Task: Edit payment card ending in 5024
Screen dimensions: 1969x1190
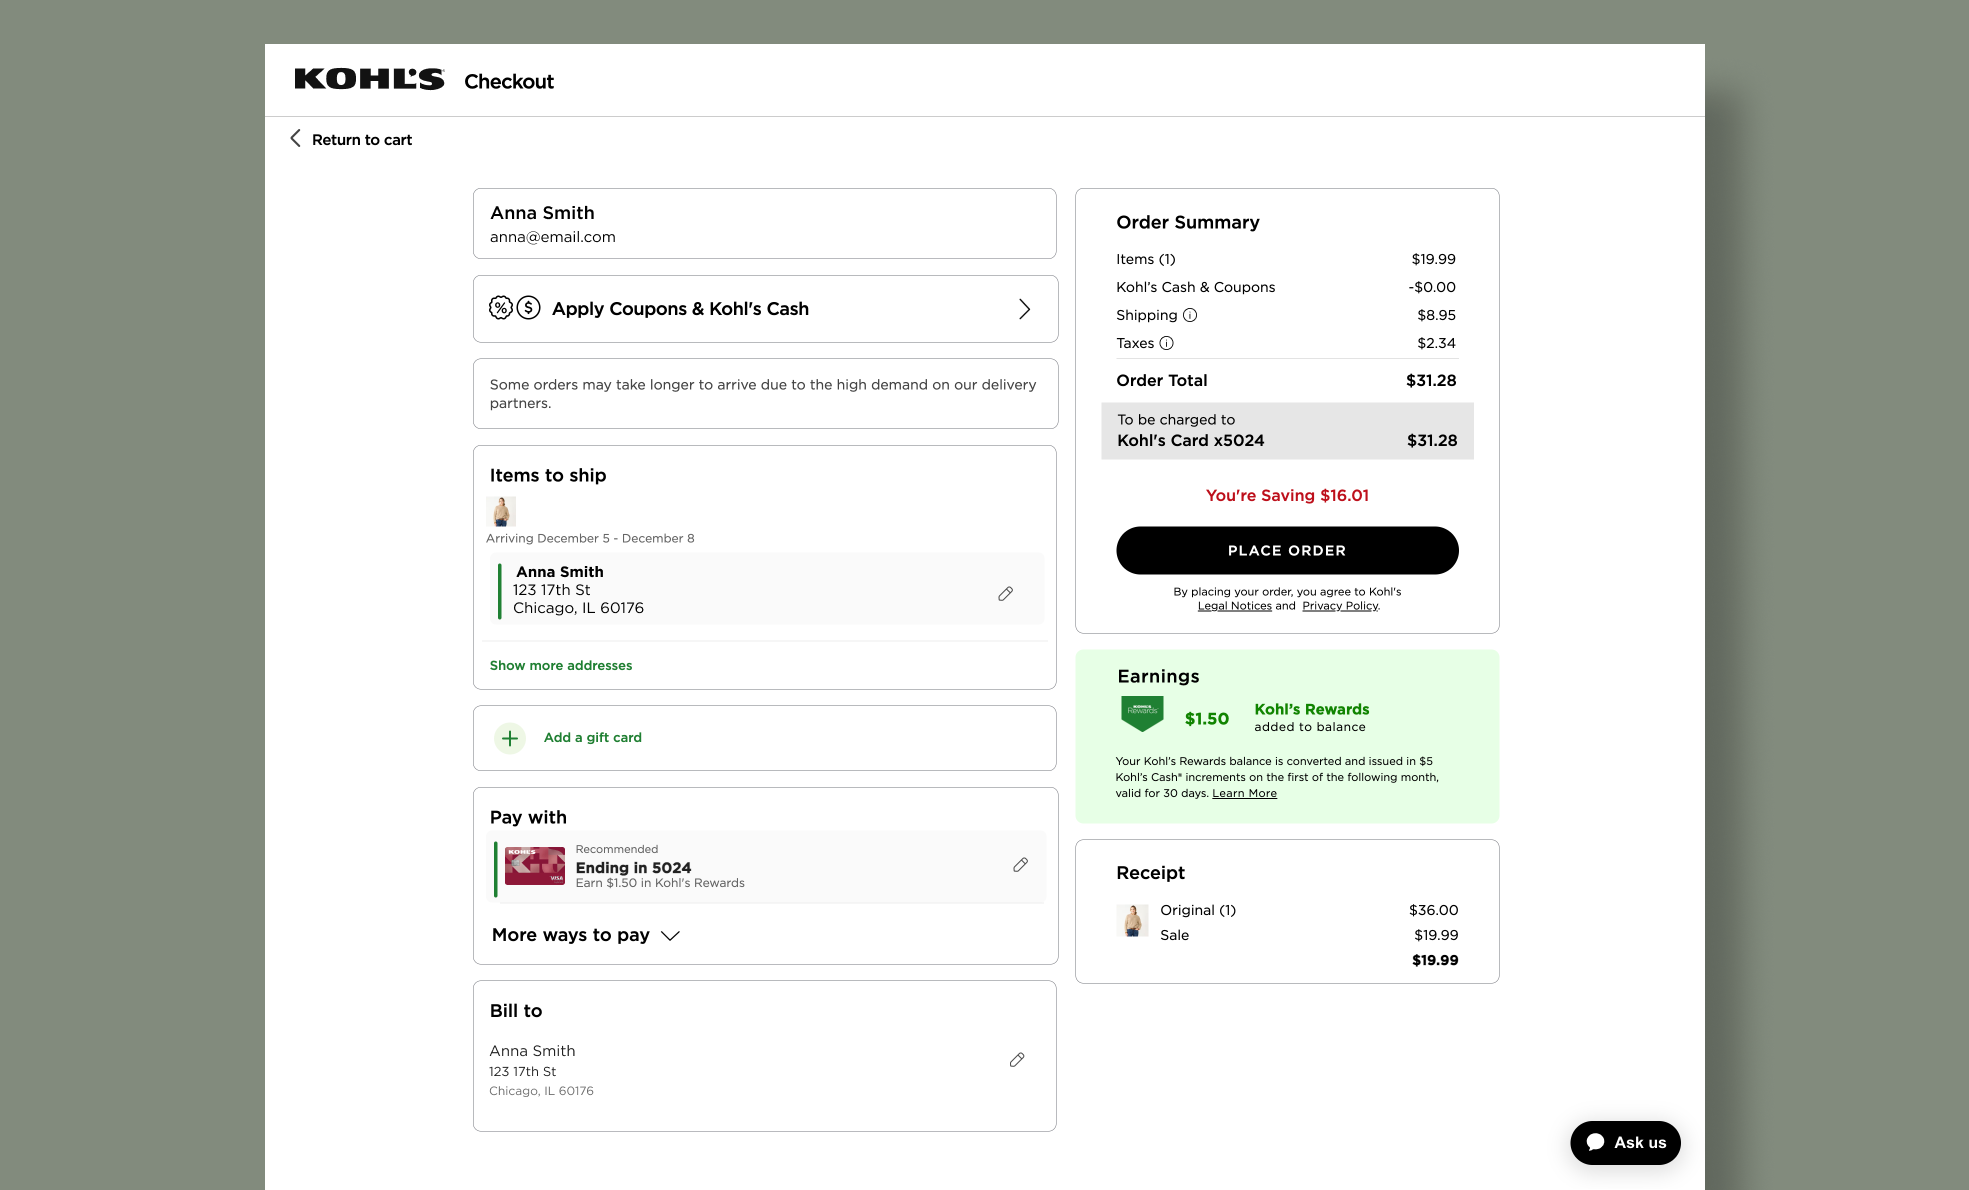Action: pos(1020,865)
